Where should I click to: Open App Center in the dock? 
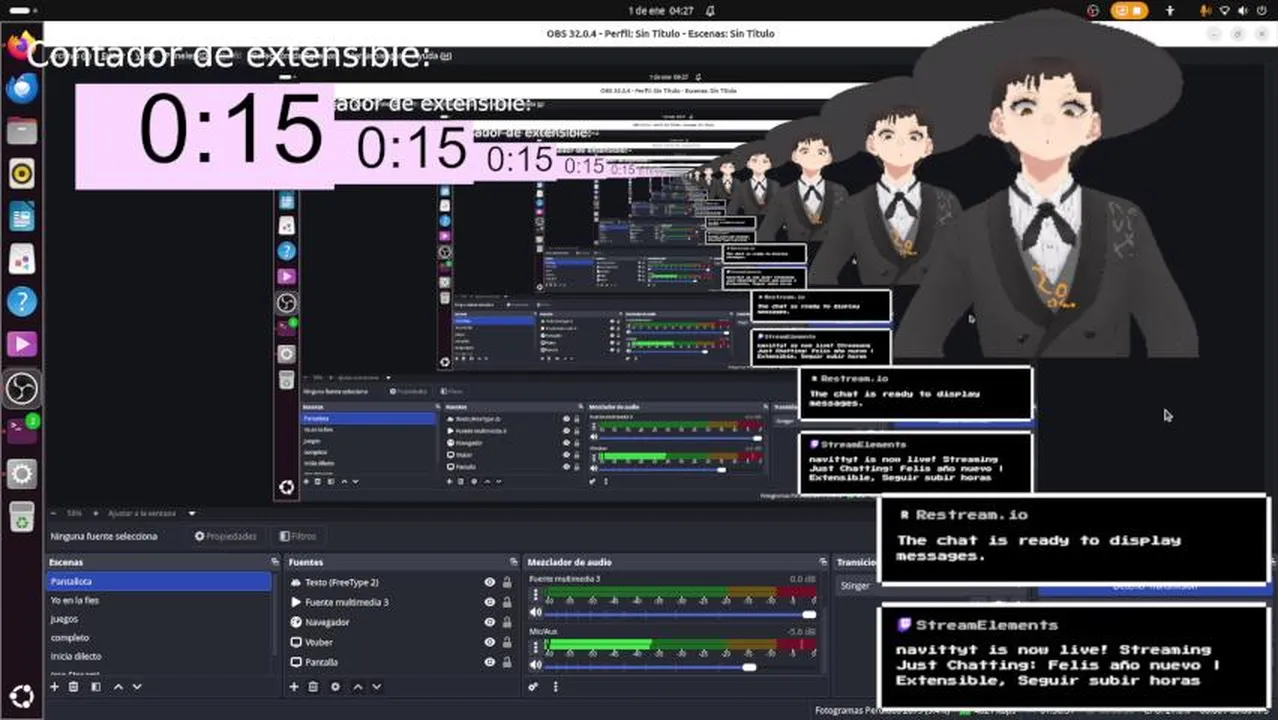22,259
